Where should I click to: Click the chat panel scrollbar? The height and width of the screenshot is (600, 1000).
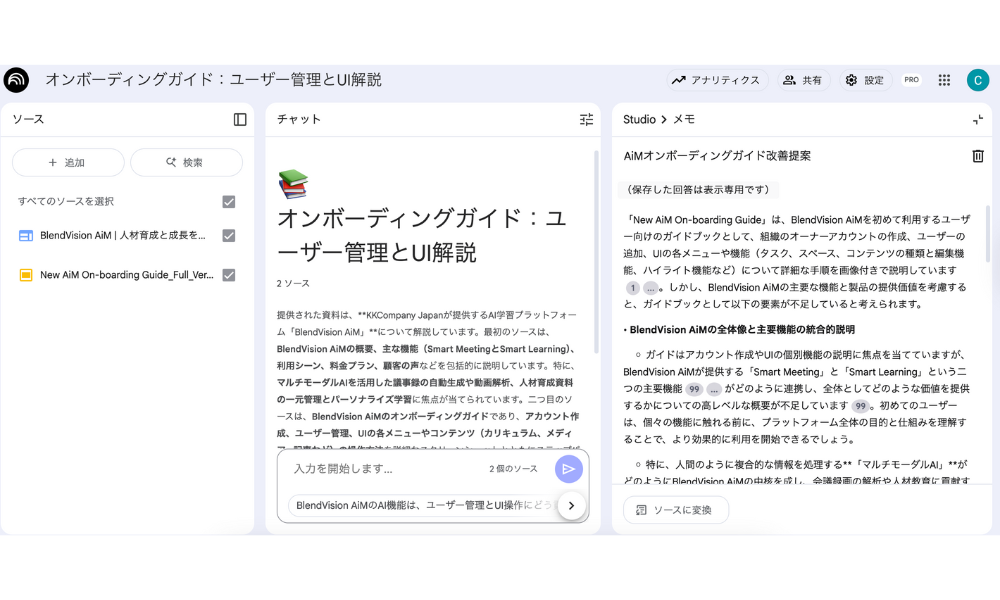(596, 252)
